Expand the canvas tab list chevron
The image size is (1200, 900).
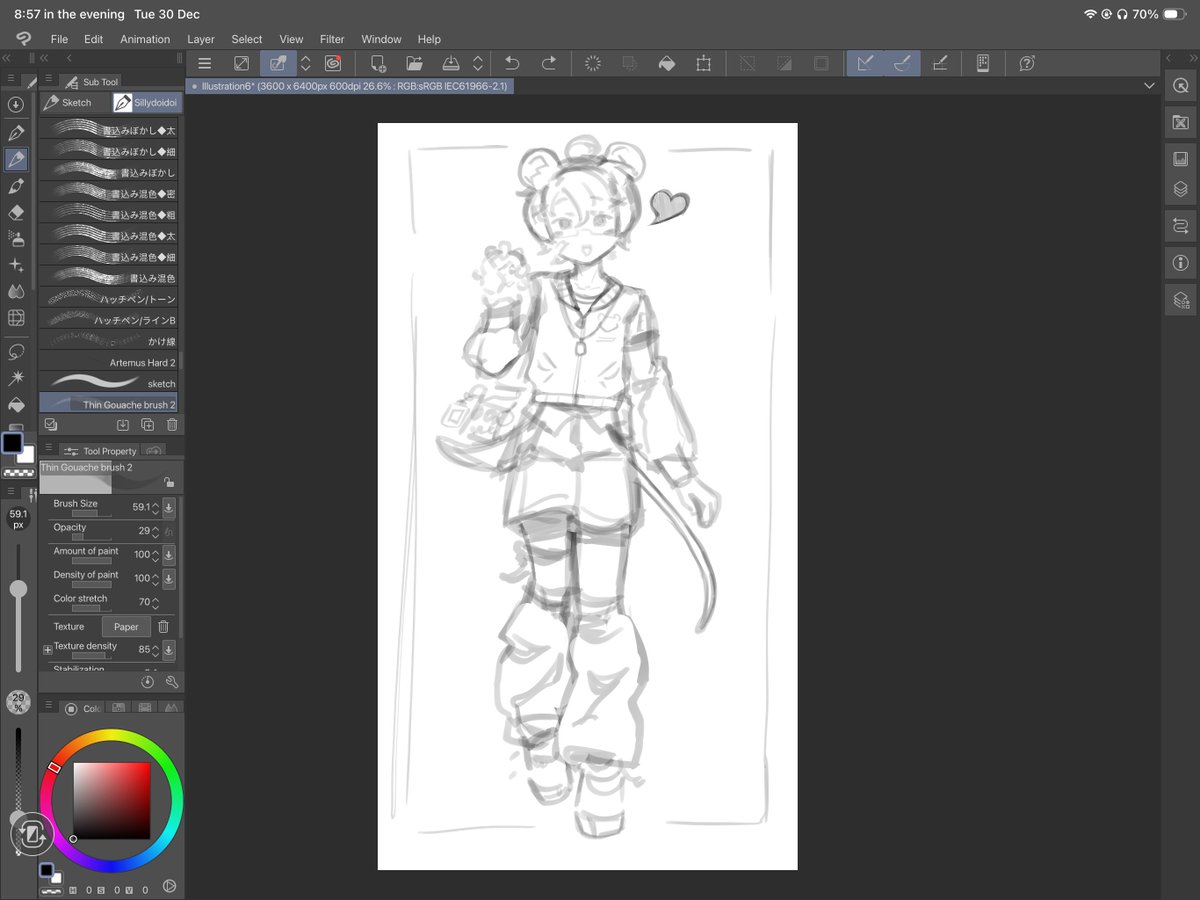[1149, 86]
